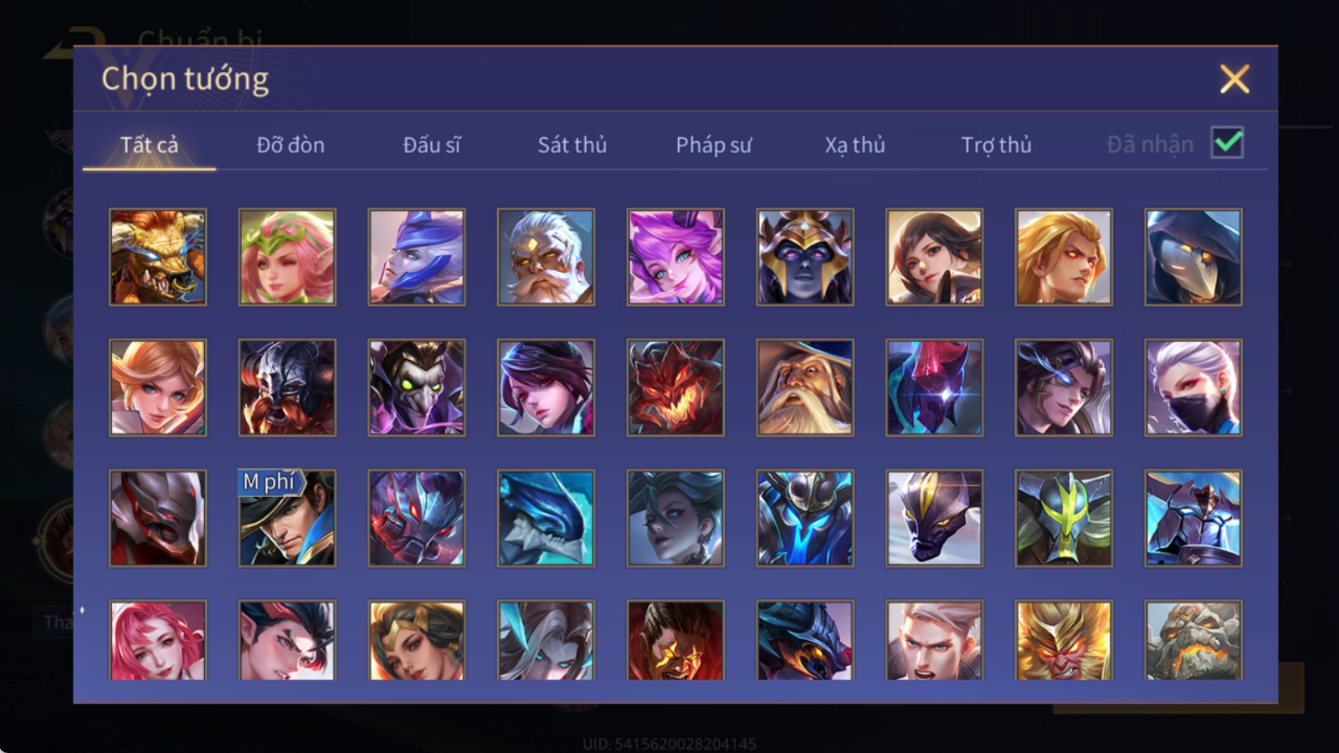Show the 'Pháp sư' hero category
This screenshot has height=753, width=1339.
click(714, 145)
